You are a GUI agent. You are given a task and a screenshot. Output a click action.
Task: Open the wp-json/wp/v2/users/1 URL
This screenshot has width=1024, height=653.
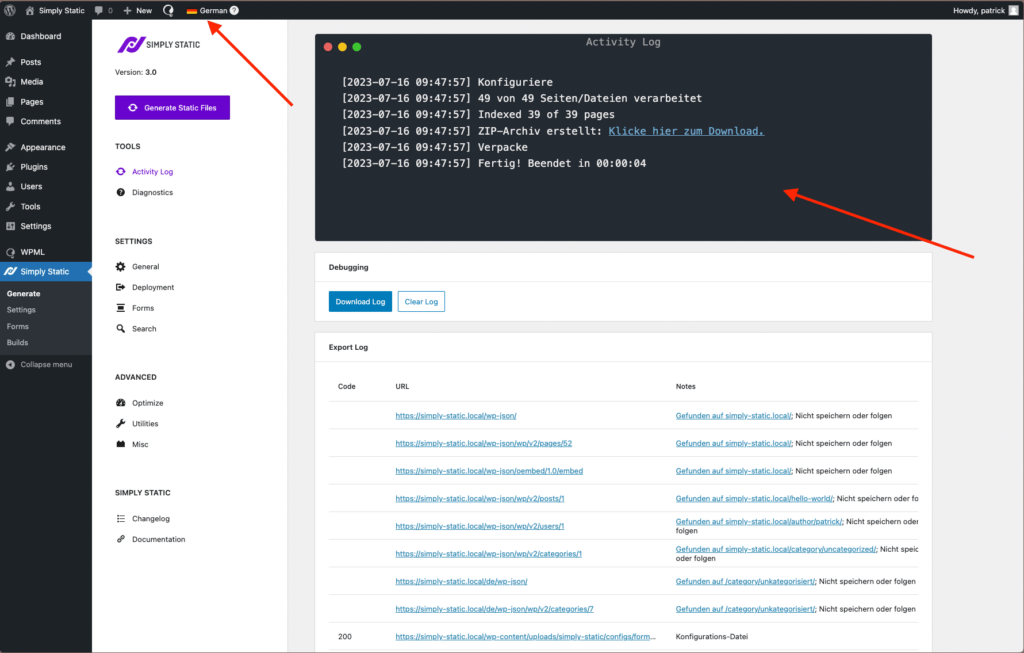[480, 526]
